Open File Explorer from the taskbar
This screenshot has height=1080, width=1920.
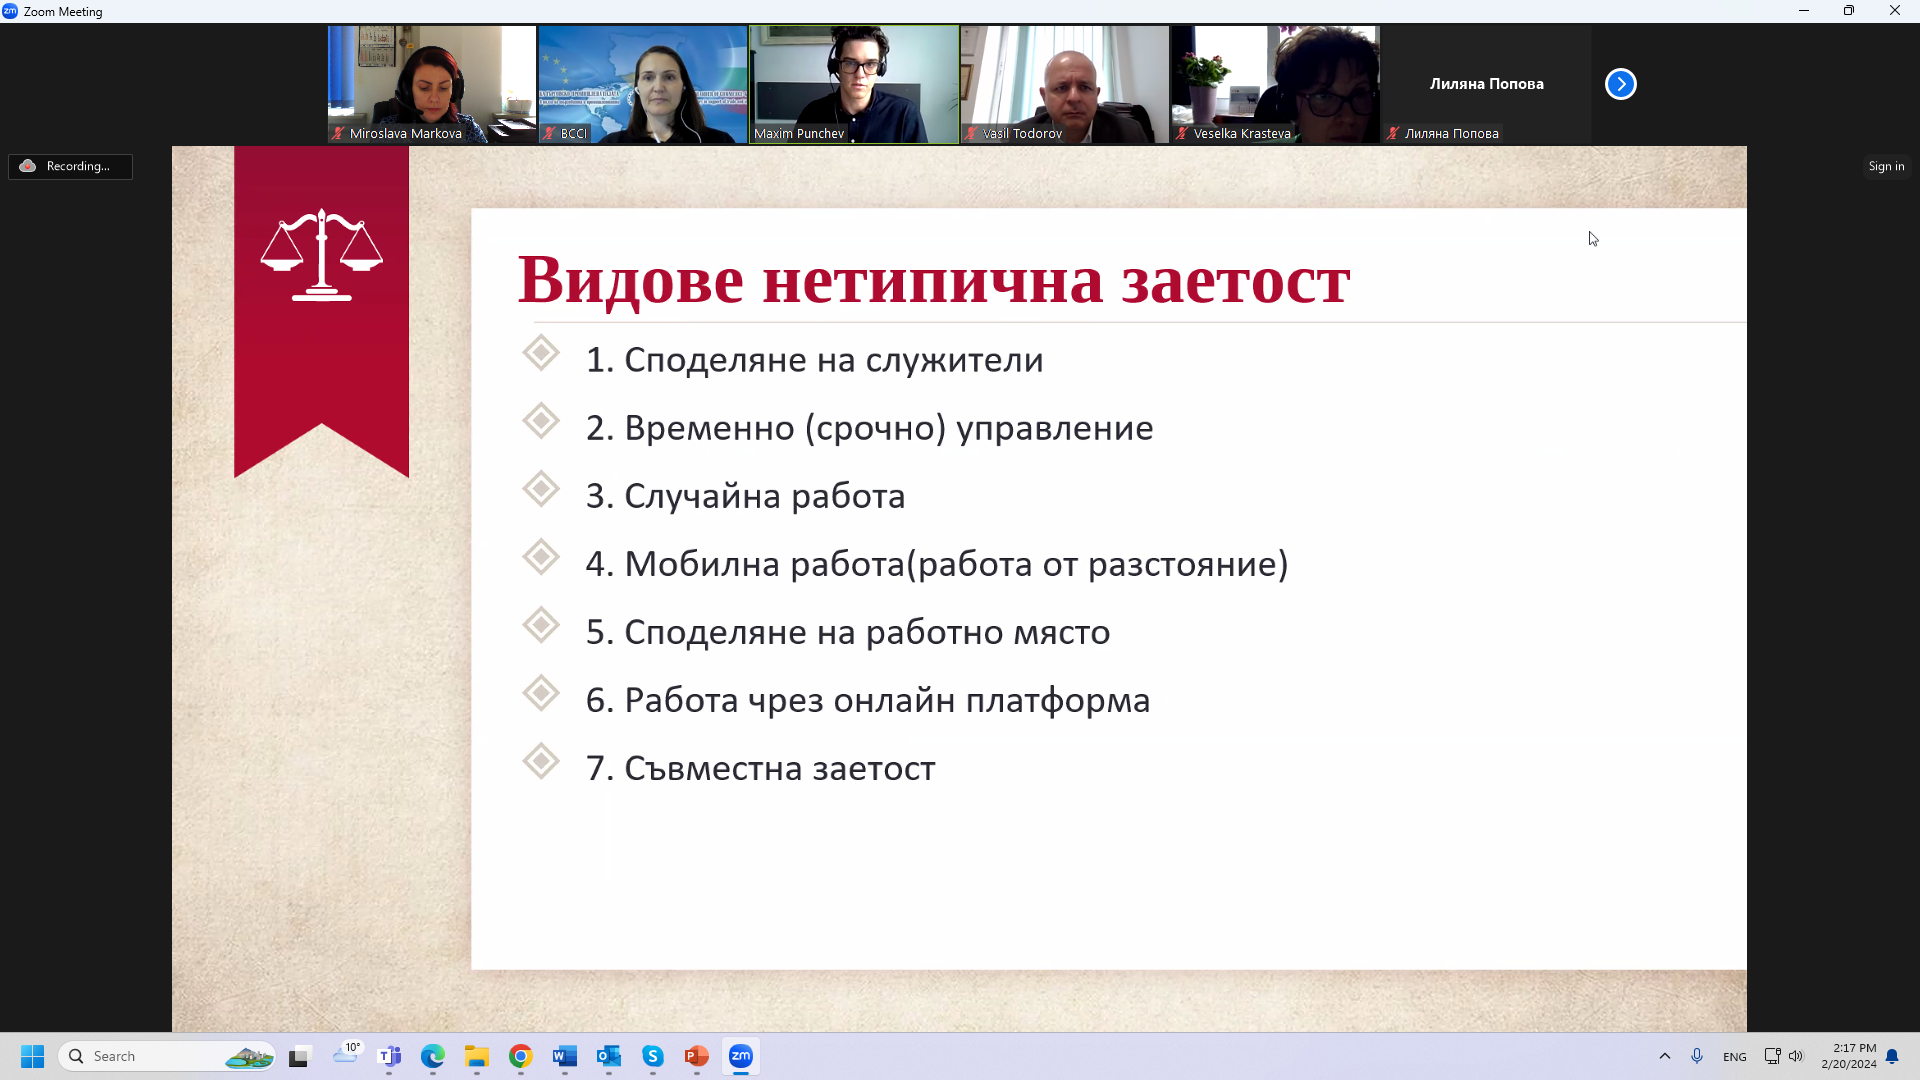[477, 1056]
